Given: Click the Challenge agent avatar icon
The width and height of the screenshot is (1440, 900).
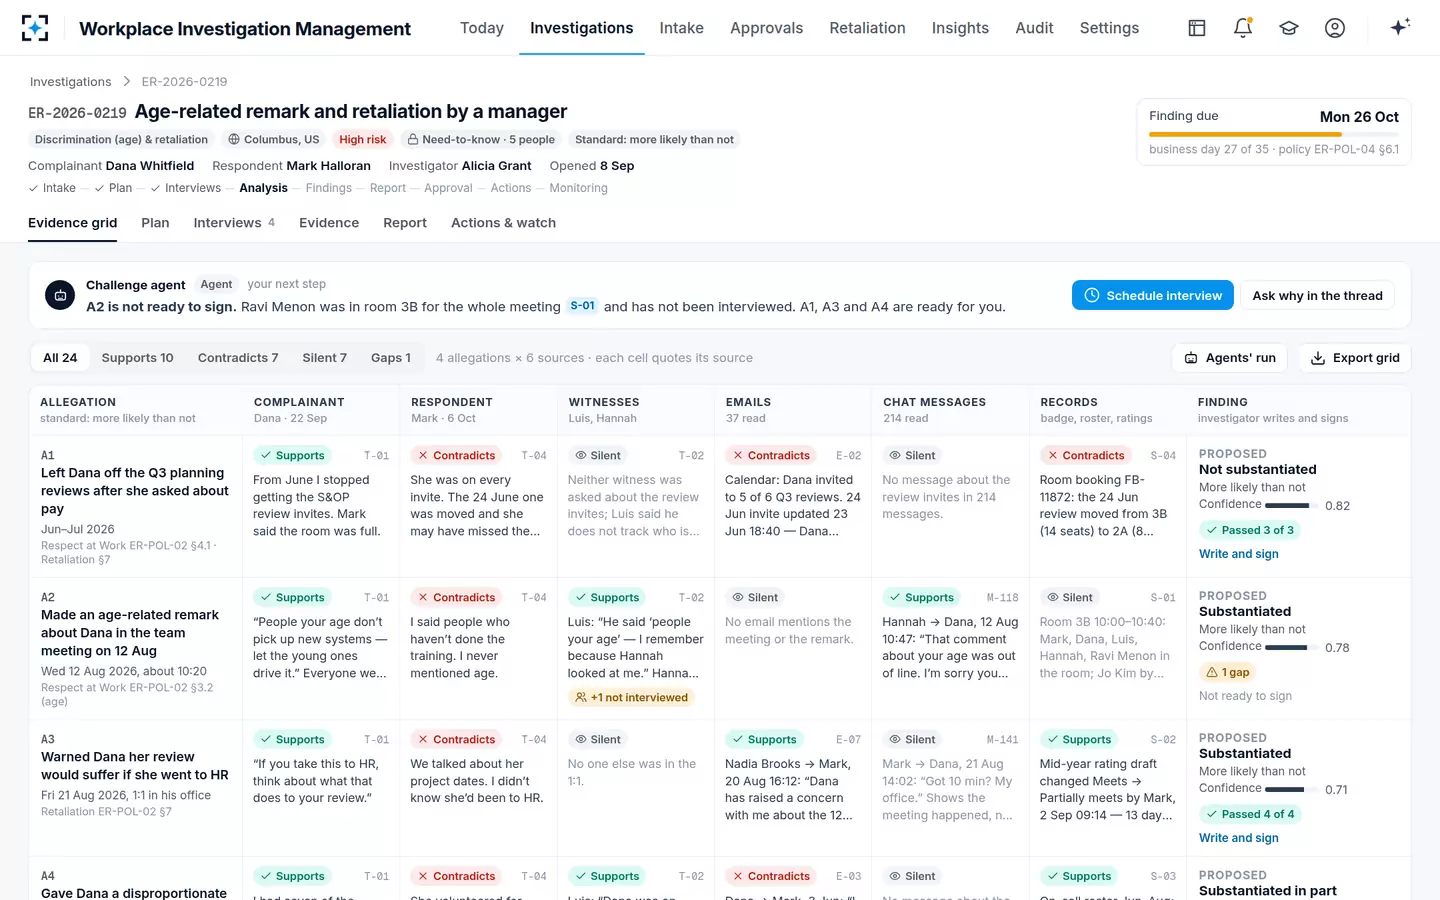Looking at the screenshot, I should (x=60, y=295).
